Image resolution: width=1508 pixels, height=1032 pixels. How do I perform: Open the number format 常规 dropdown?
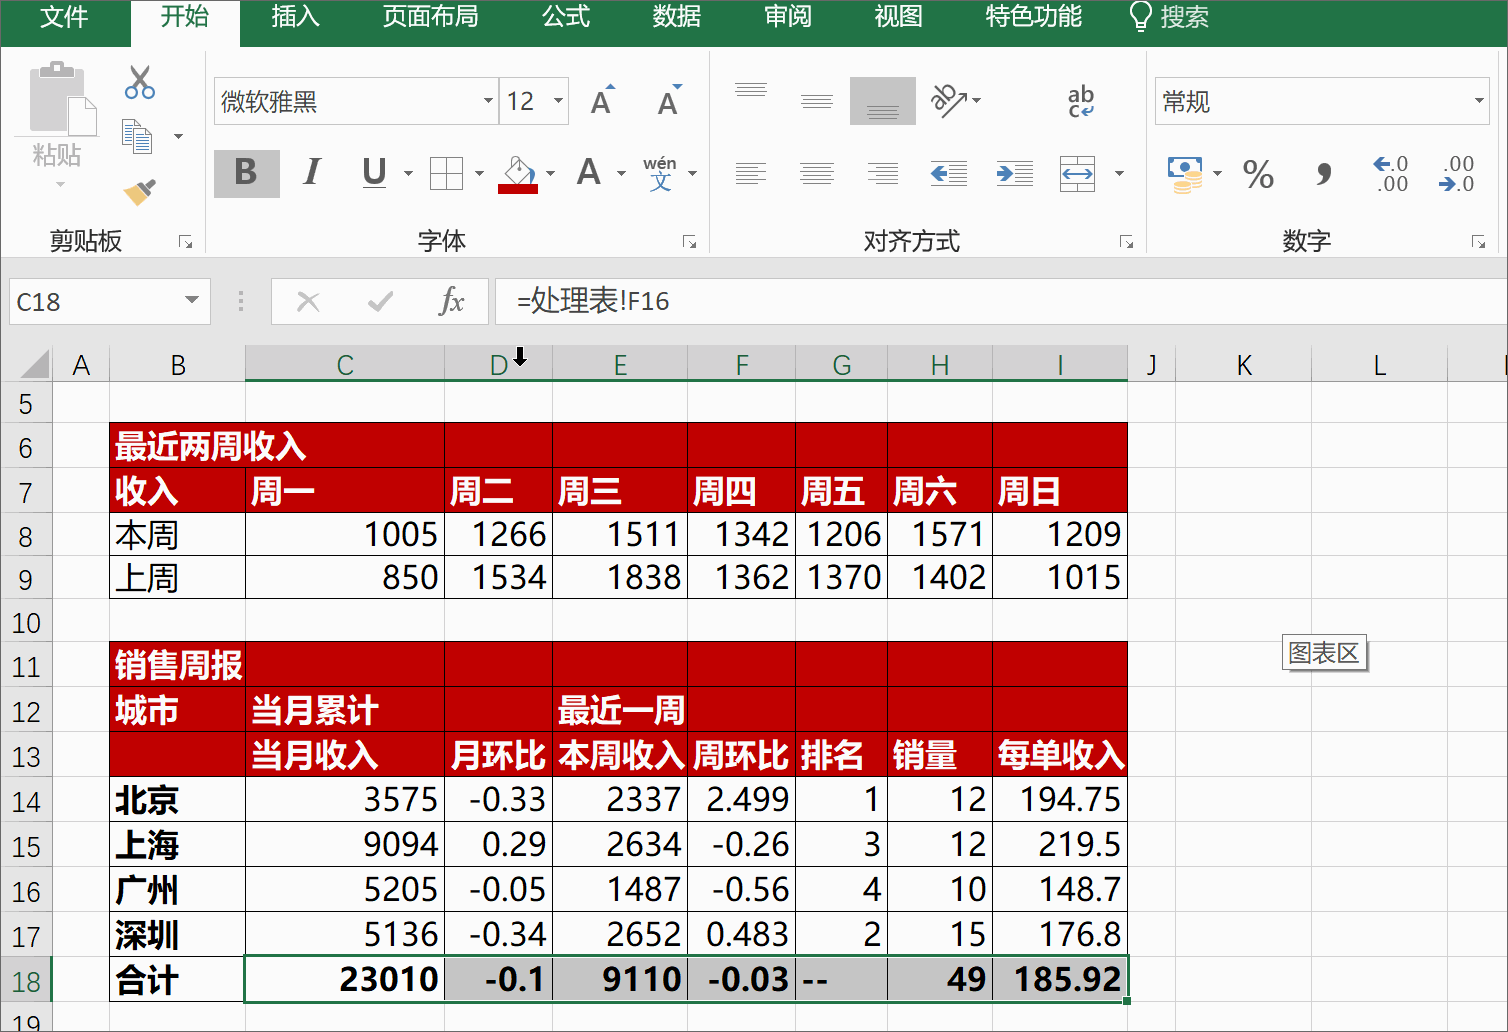1480,101
